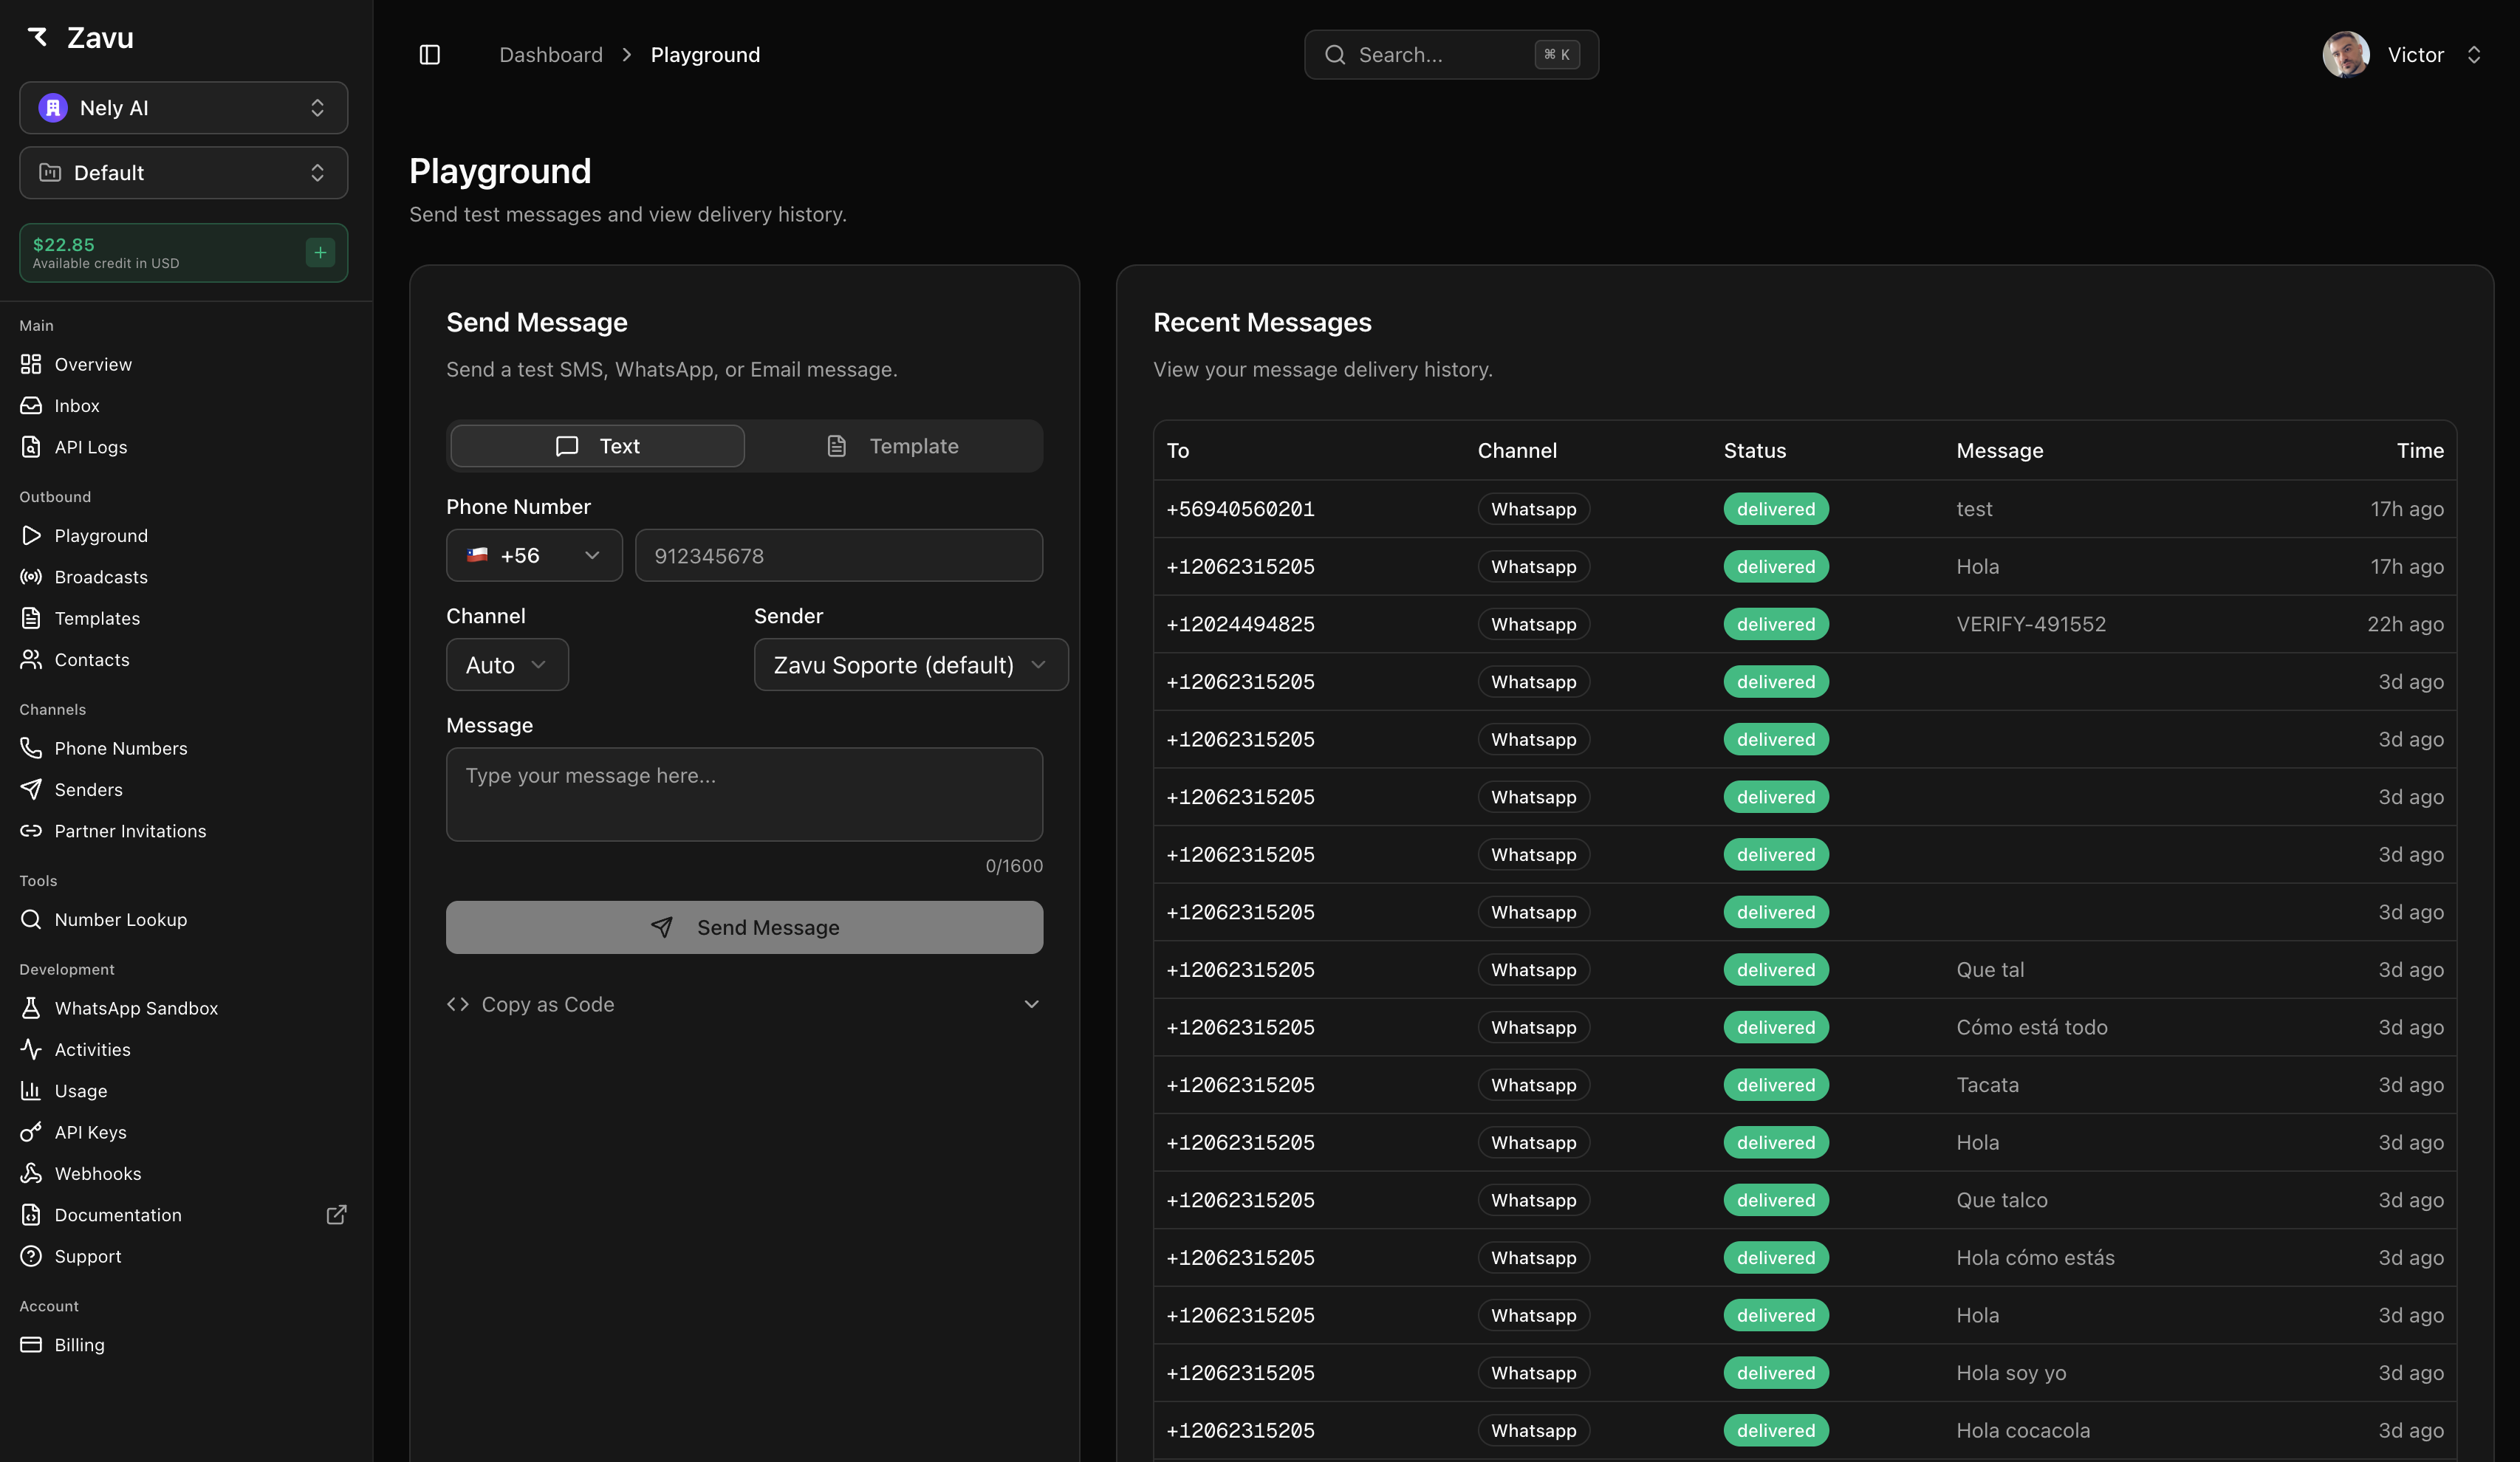Open the Channel Auto dropdown
The width and height of the screenshot is (2520, 1462).
coord(507,665)
